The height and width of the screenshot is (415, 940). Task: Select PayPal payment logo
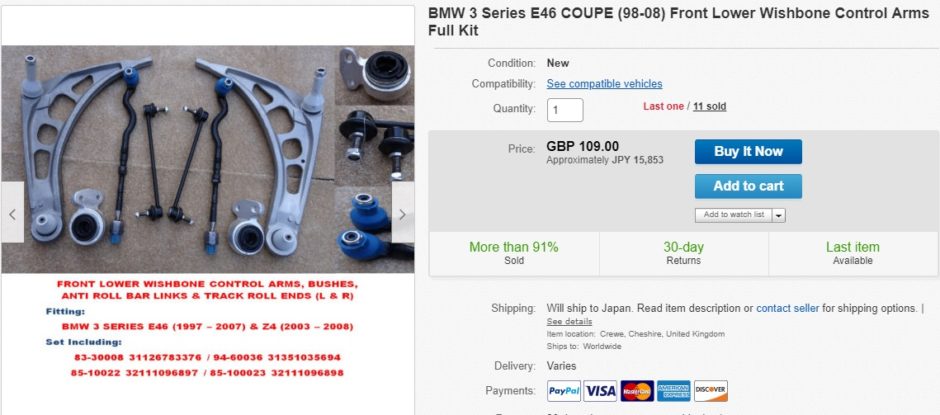point(564,391)
